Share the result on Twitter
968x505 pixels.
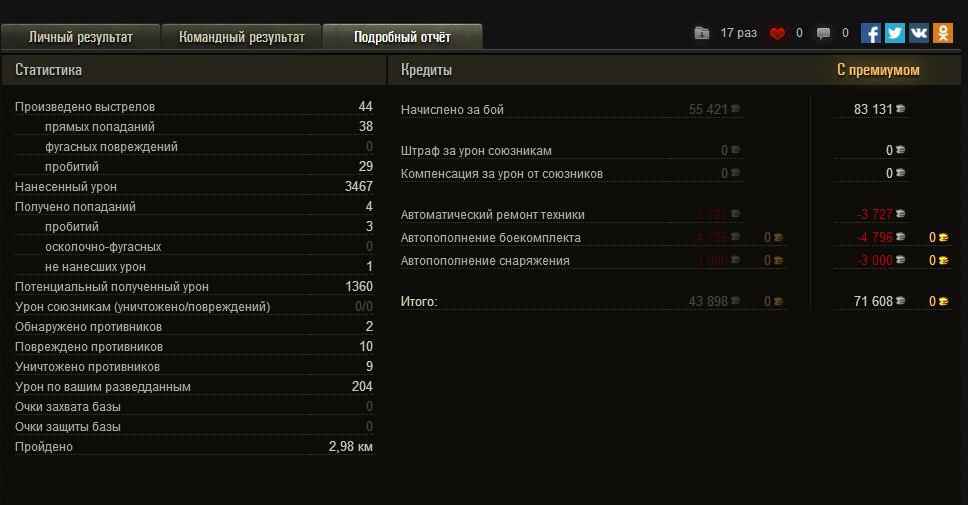click(895, 33)
